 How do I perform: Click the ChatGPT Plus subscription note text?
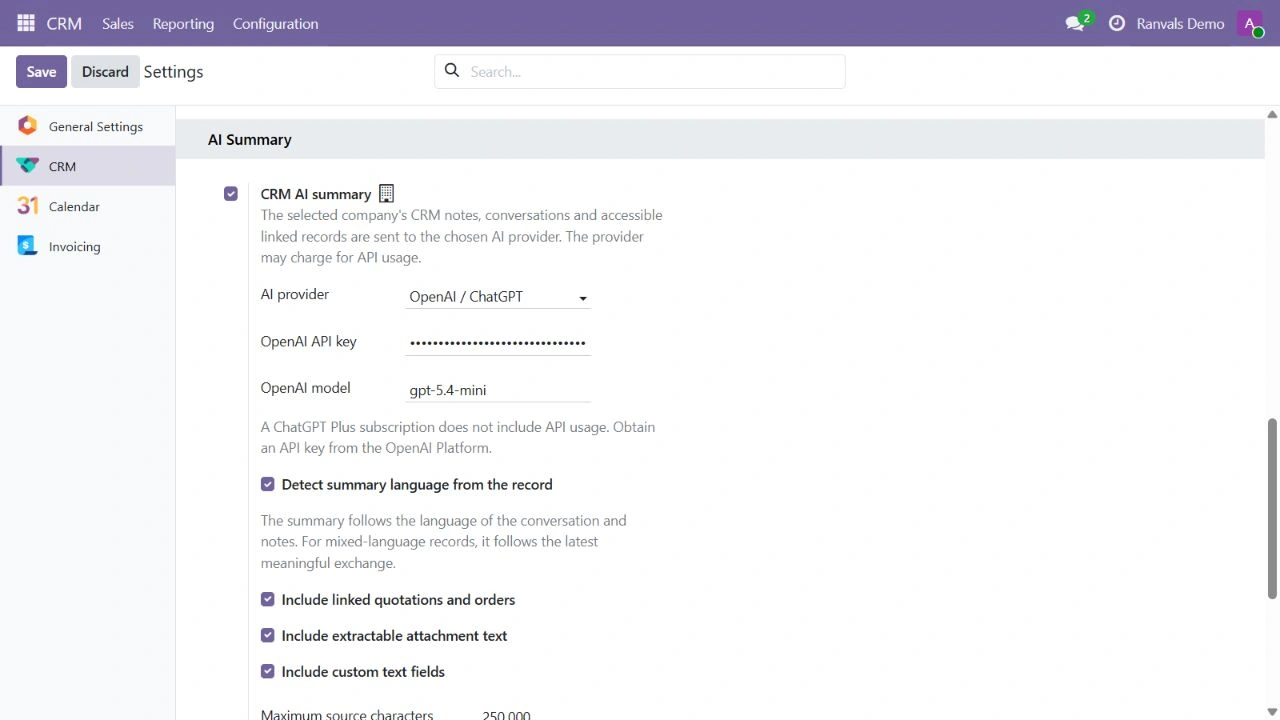(458, 437)
